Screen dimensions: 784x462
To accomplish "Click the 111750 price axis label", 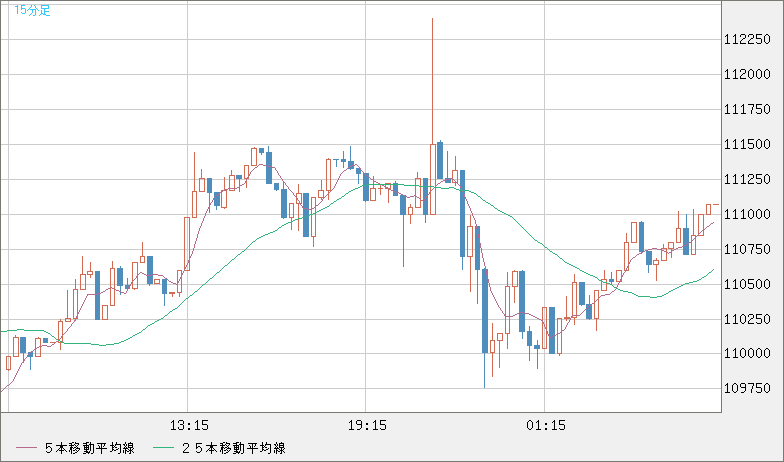I will [x=745, y=109].
